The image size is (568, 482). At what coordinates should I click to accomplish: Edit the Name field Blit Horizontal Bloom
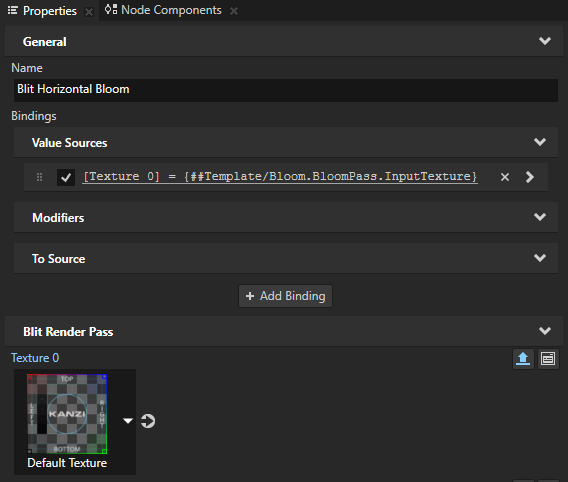coord(286,90)
